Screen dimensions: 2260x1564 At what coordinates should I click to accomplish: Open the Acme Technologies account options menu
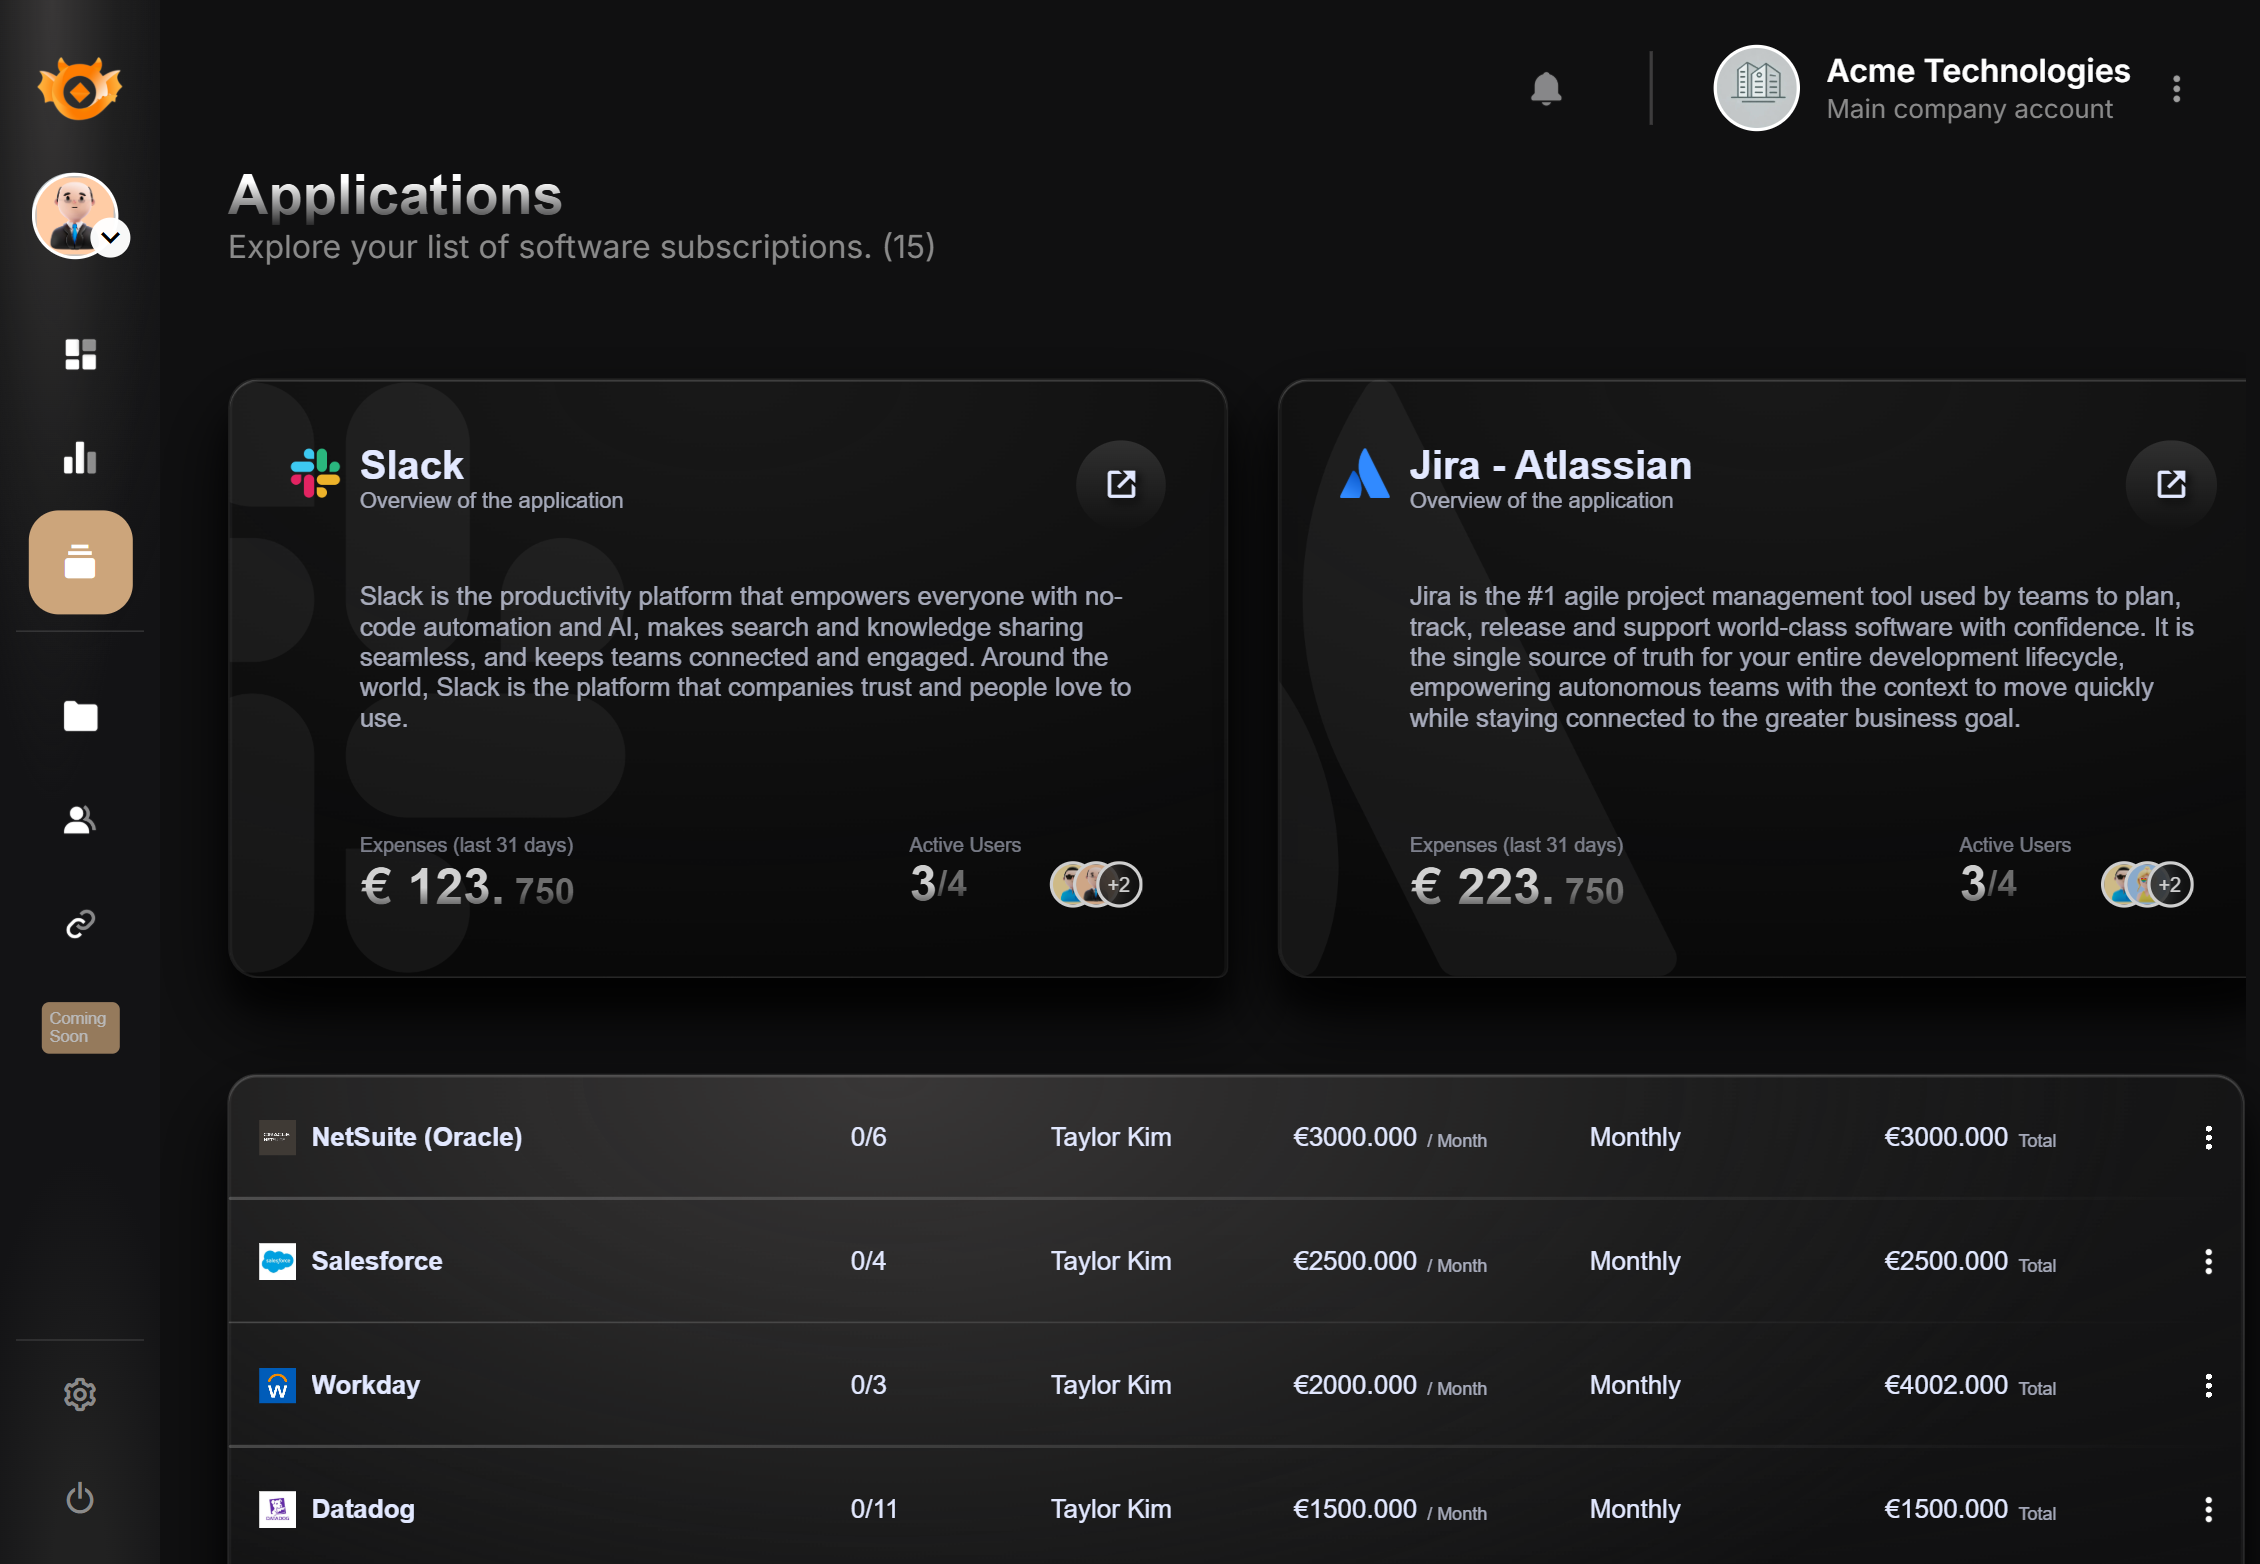(2177, 89)
